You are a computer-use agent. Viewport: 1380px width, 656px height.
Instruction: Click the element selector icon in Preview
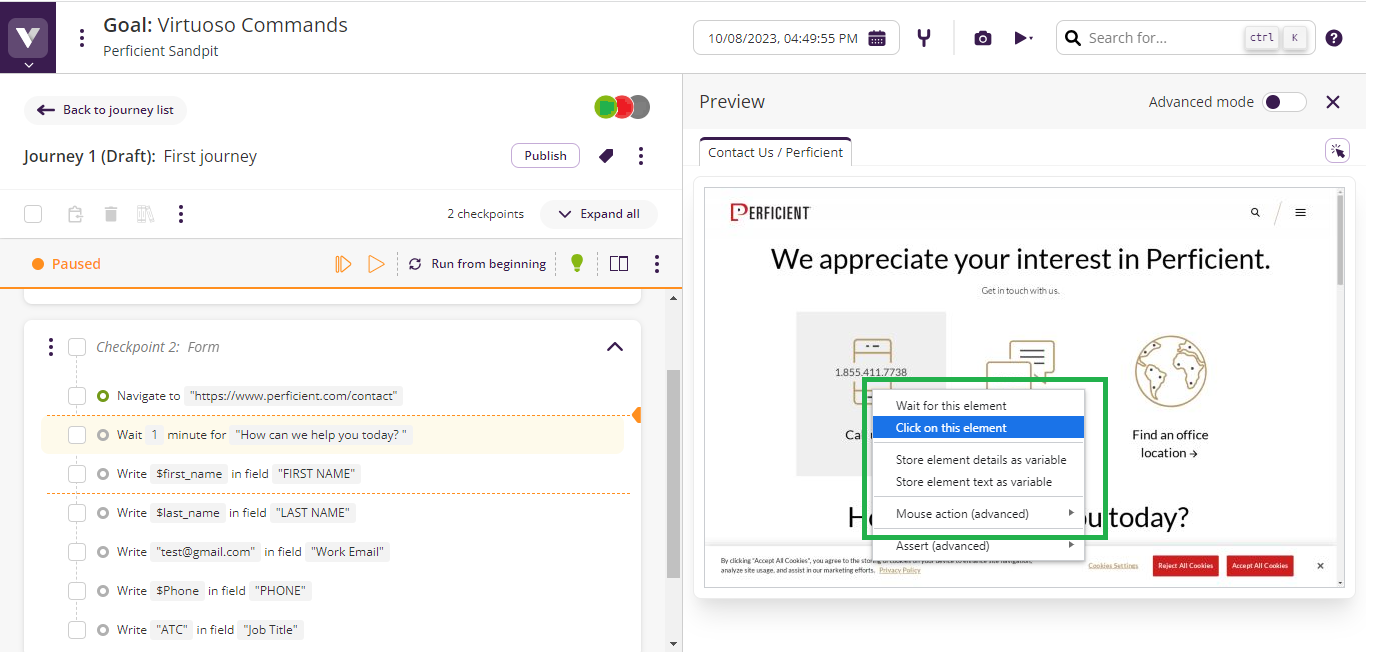point(1337,151)
